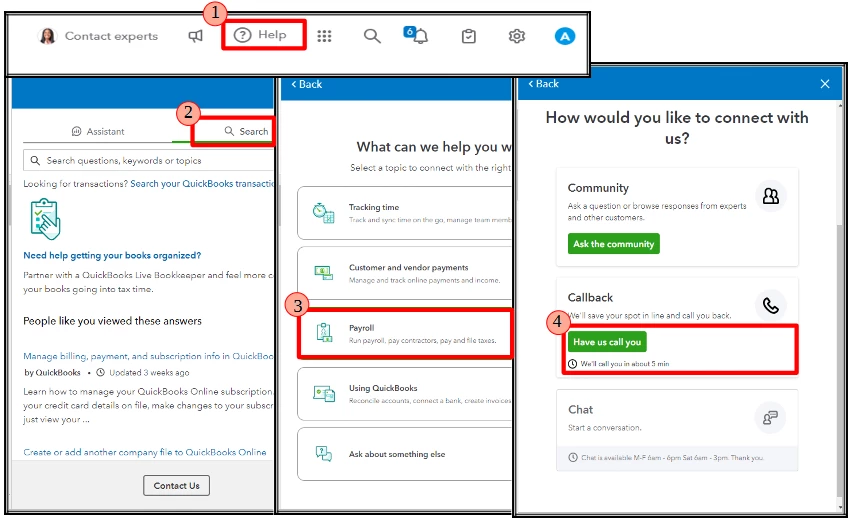Switch to the Assistant tab
The width and height of the screenshot is (851, 521).
tap(98, 131)
